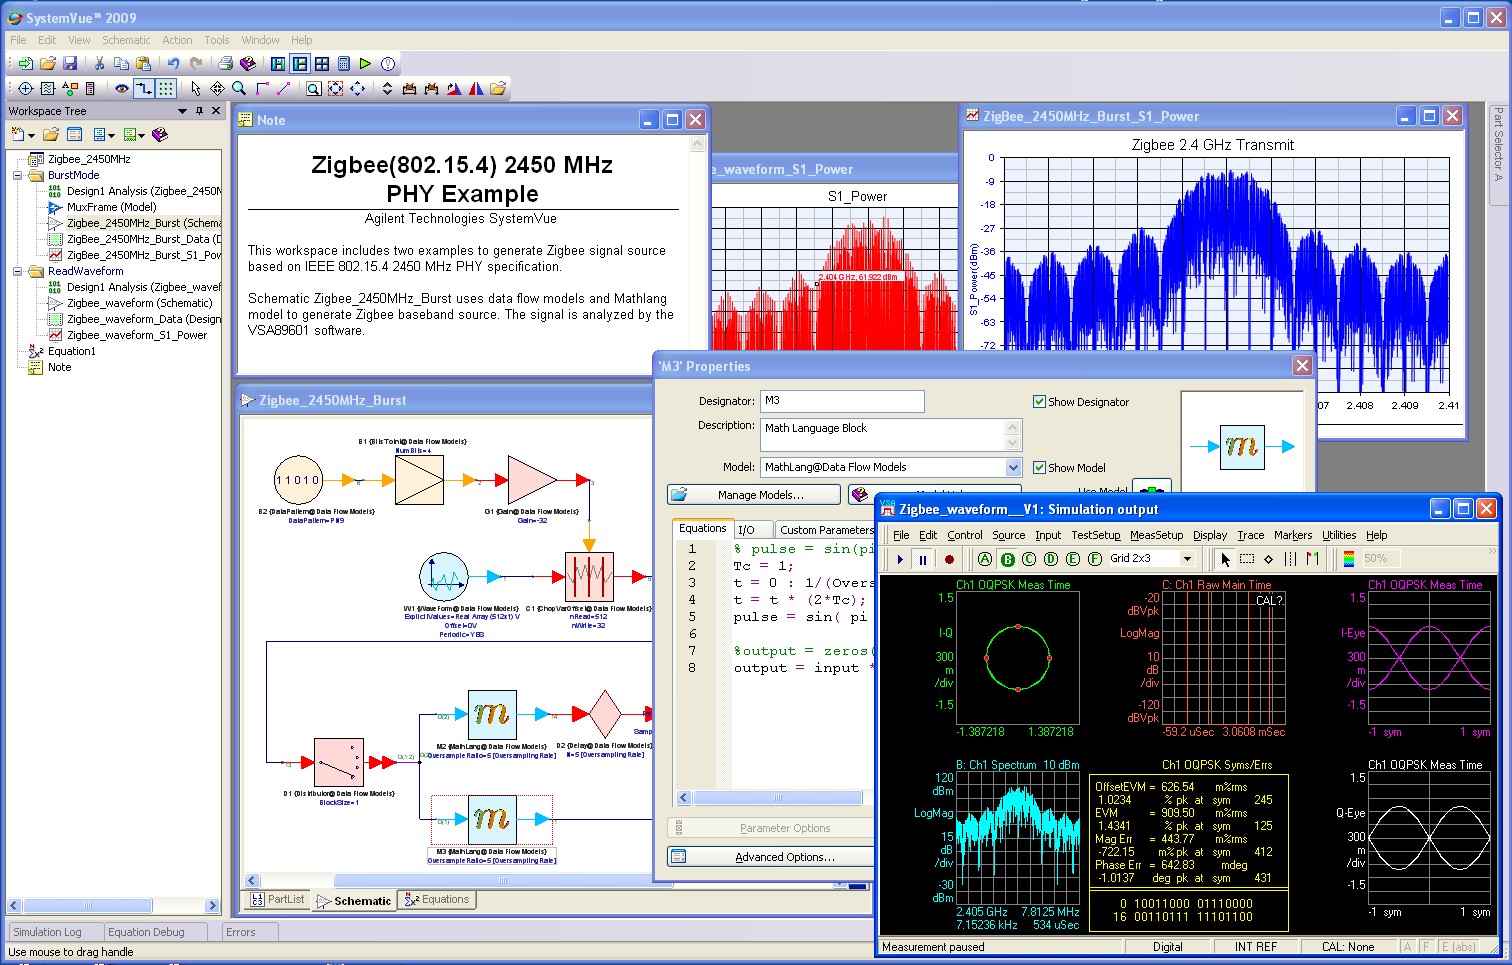Click the rainbow color palette icon

tap(1348, 559)
